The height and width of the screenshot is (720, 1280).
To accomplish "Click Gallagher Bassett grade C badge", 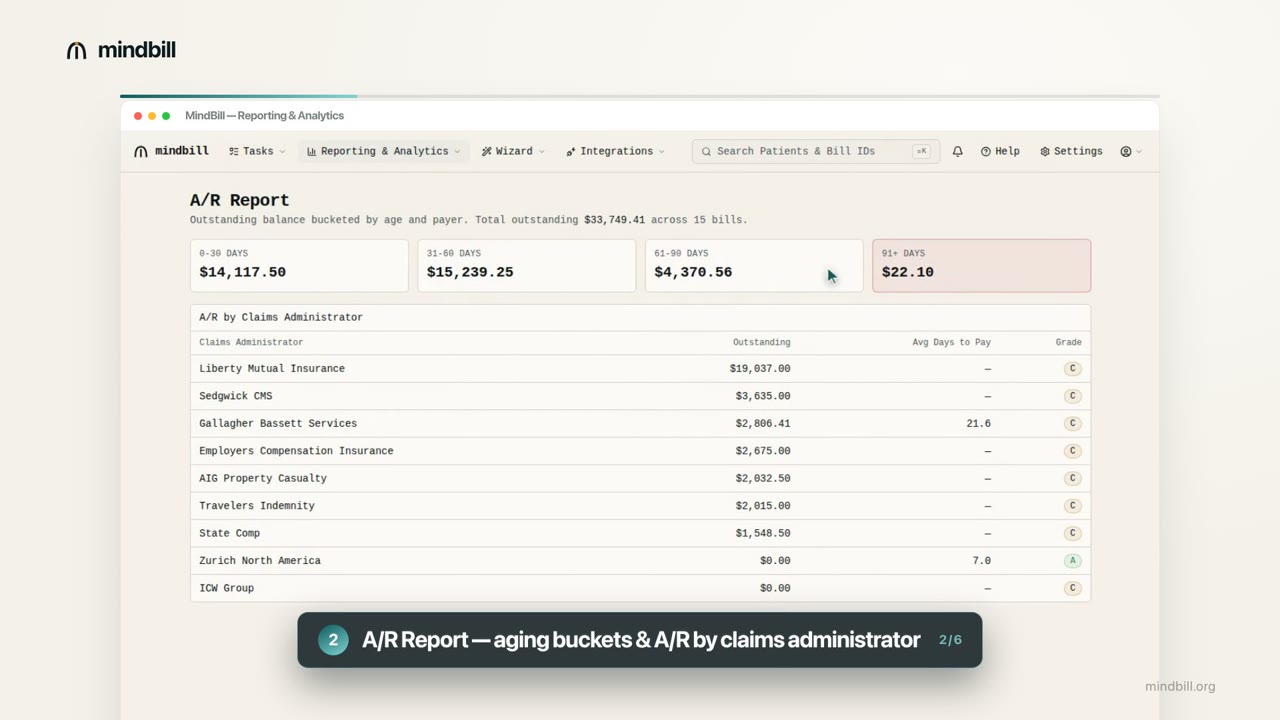I will 1073,424.
